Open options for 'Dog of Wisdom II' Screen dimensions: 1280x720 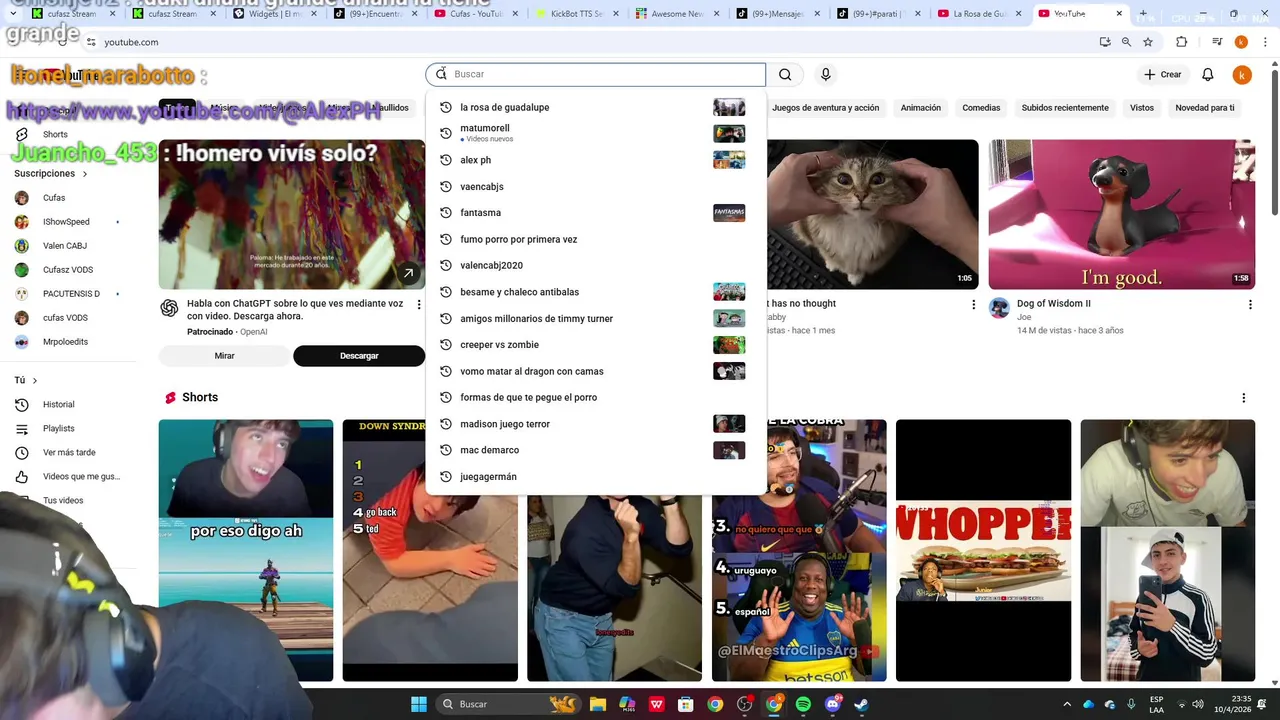point(1250,304)
